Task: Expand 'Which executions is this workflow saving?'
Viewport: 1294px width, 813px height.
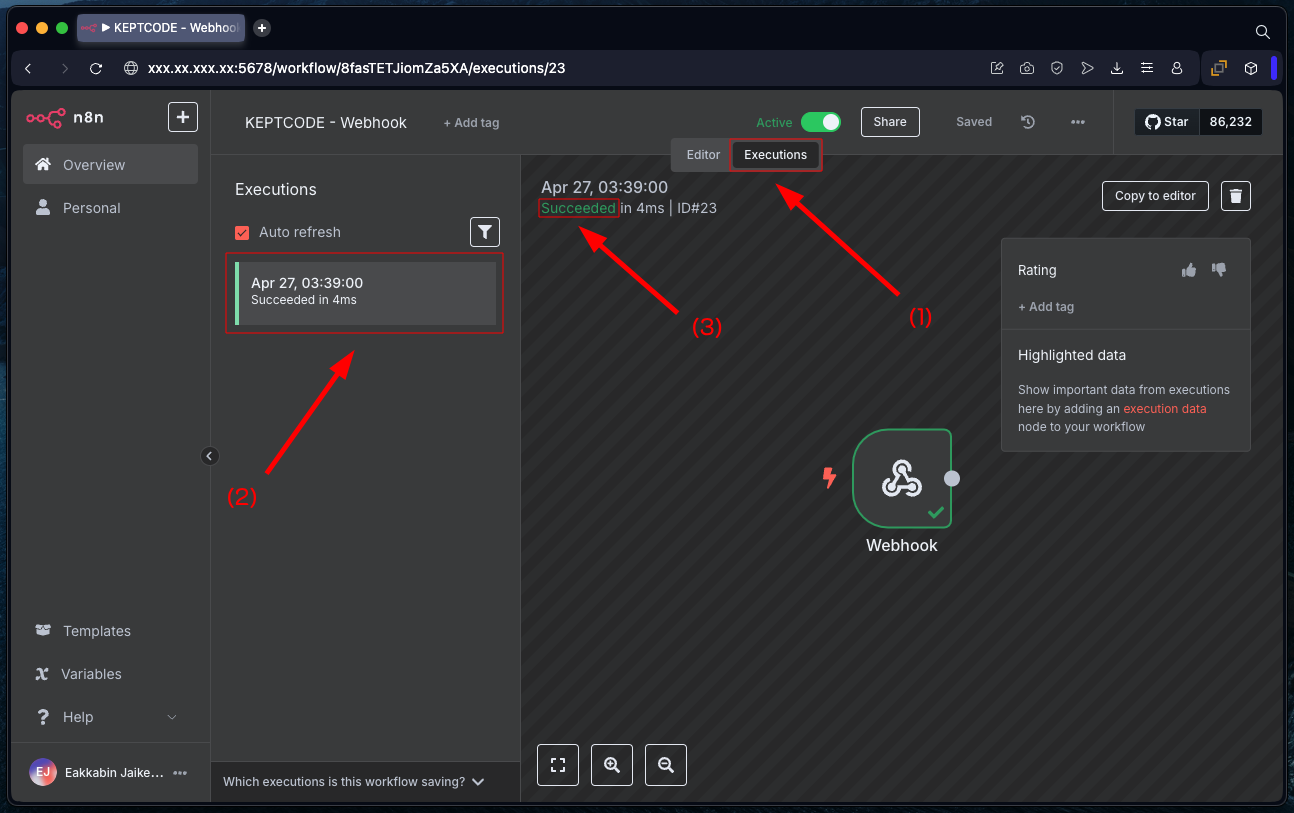Action: (354, 782)
